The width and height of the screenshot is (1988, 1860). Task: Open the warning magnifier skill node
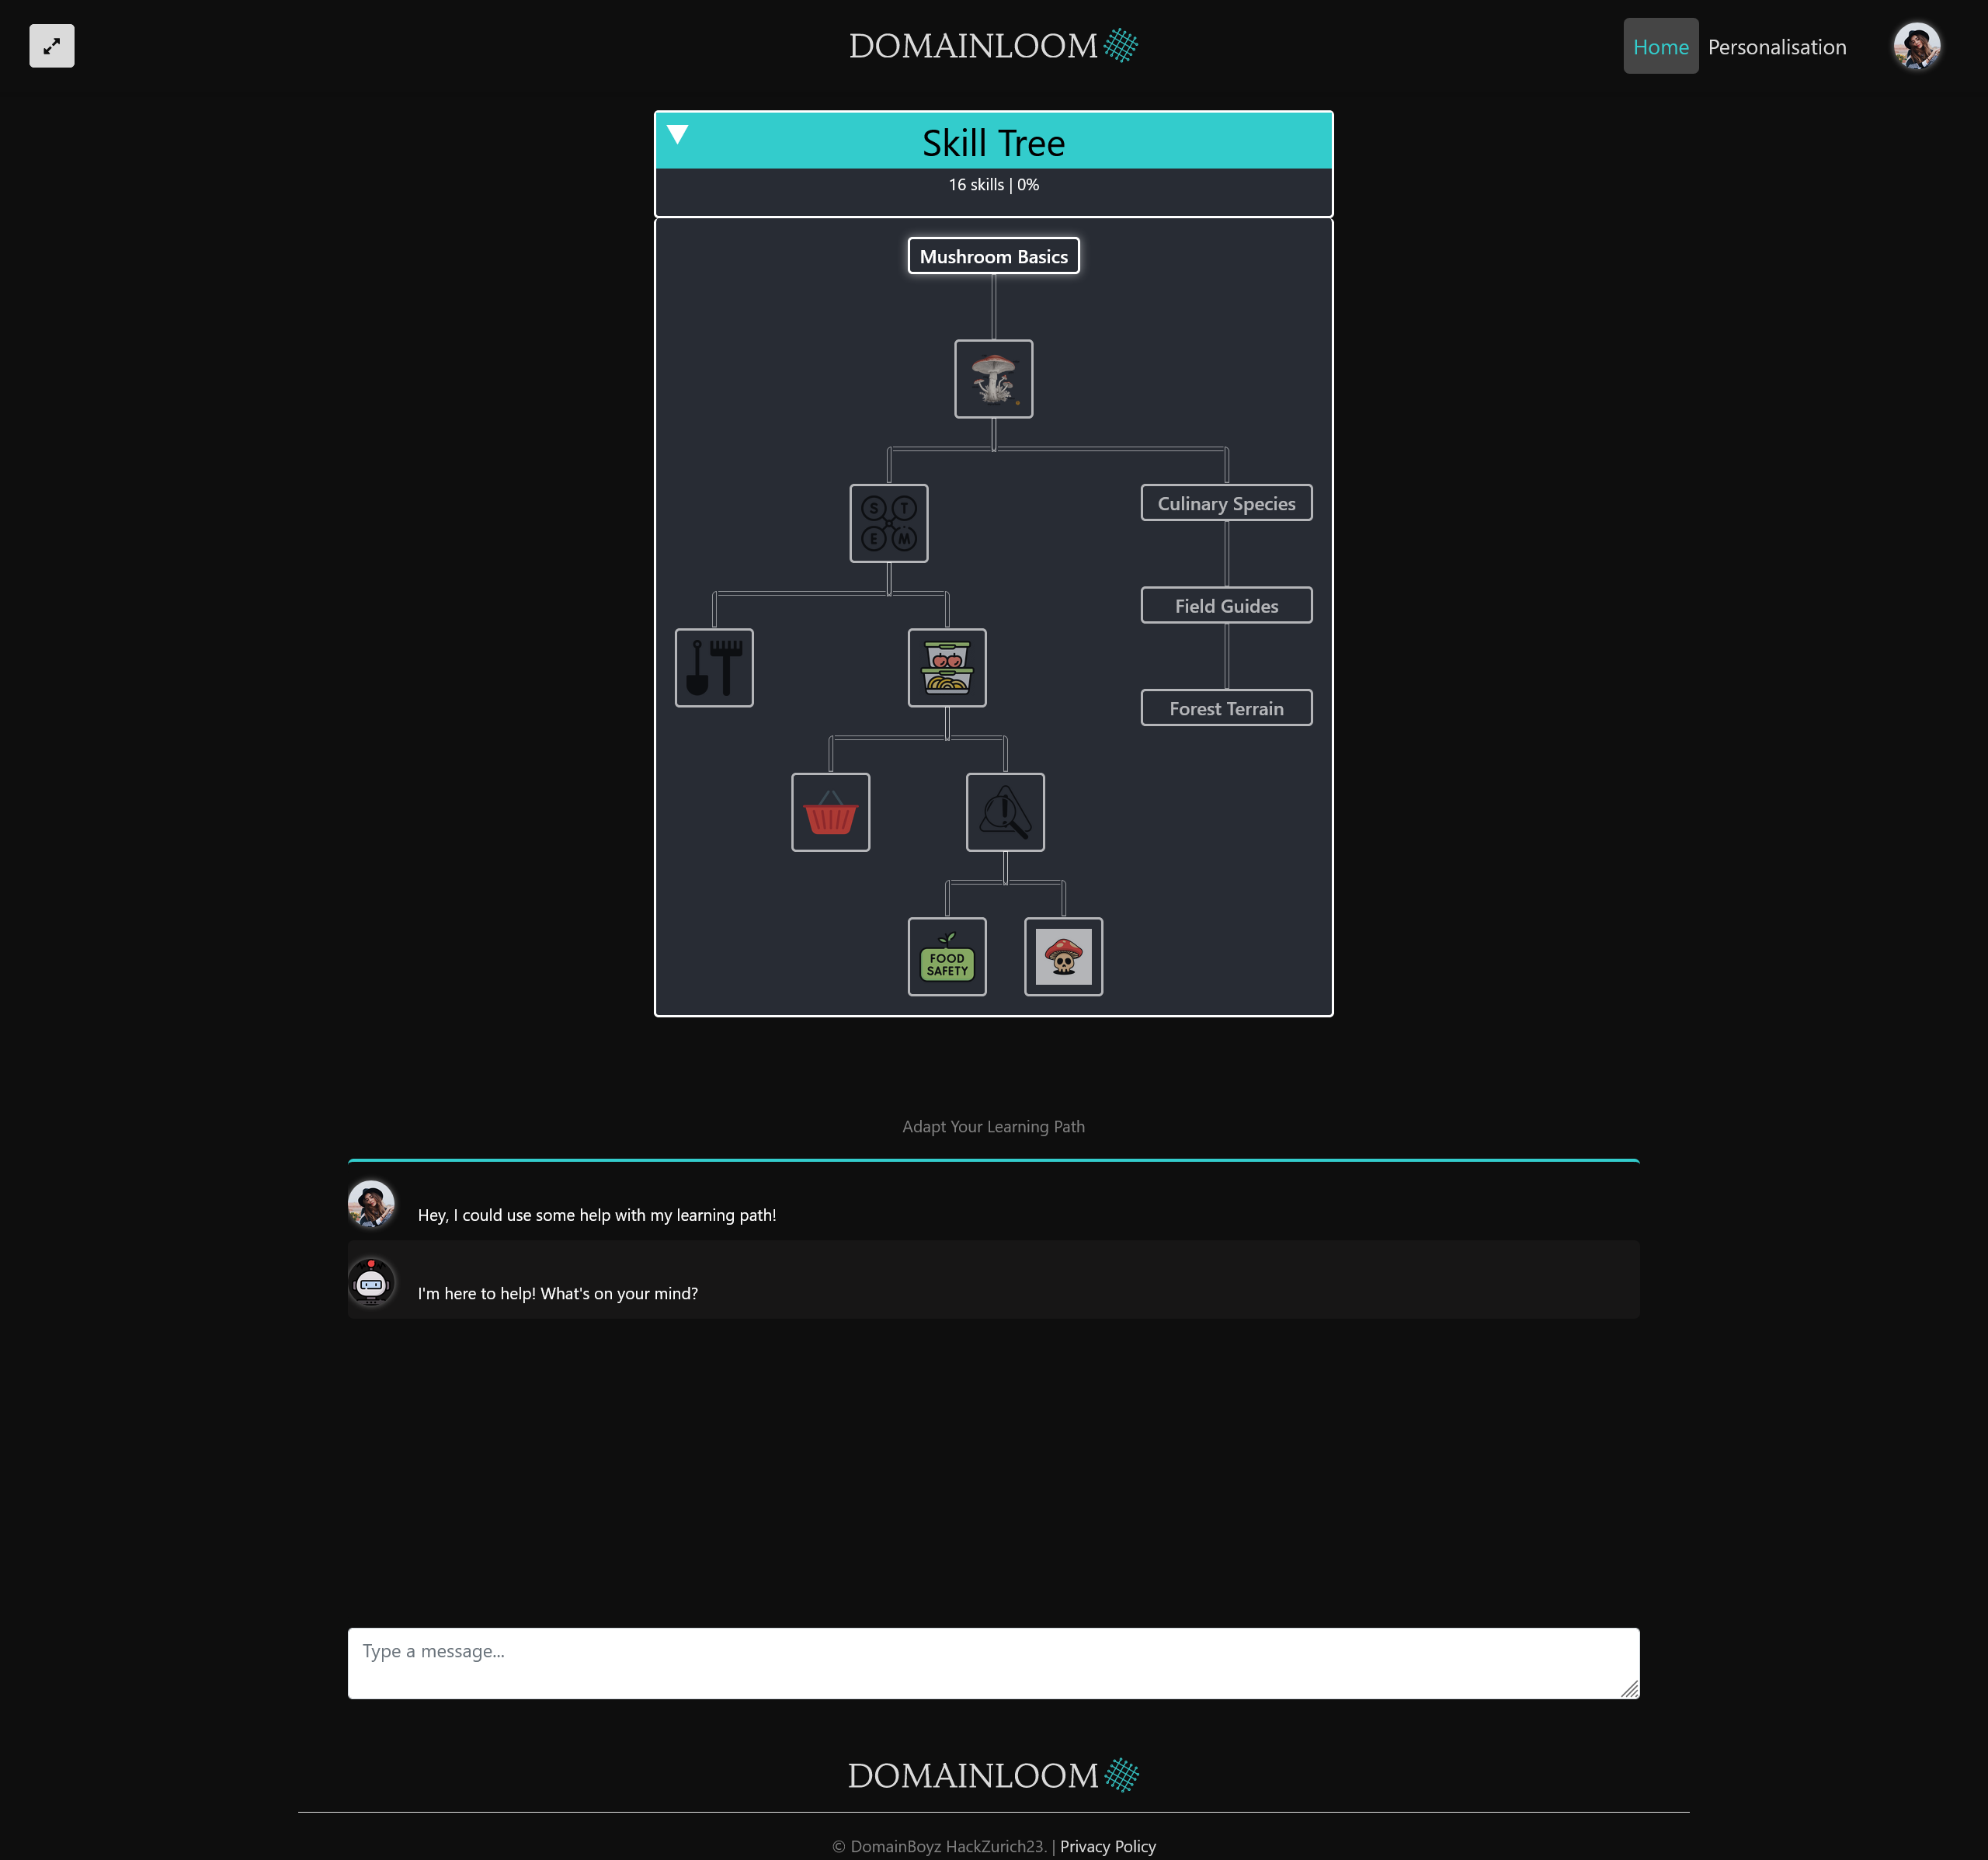point(1005,812)
